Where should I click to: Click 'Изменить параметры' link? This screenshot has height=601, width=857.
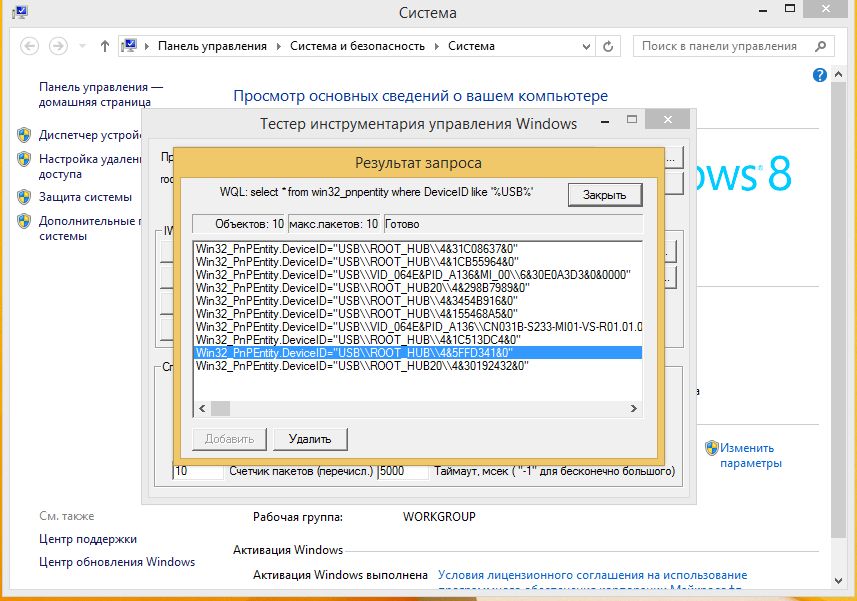tap(750, 456)
